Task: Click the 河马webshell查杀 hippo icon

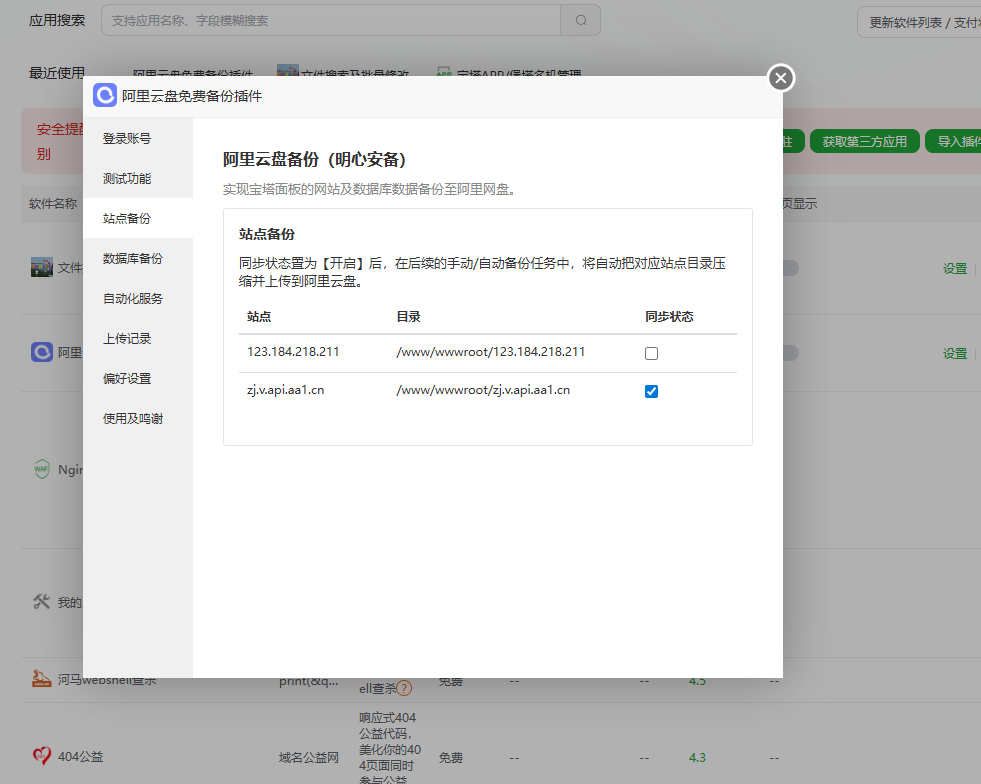Action: [41, 677]
